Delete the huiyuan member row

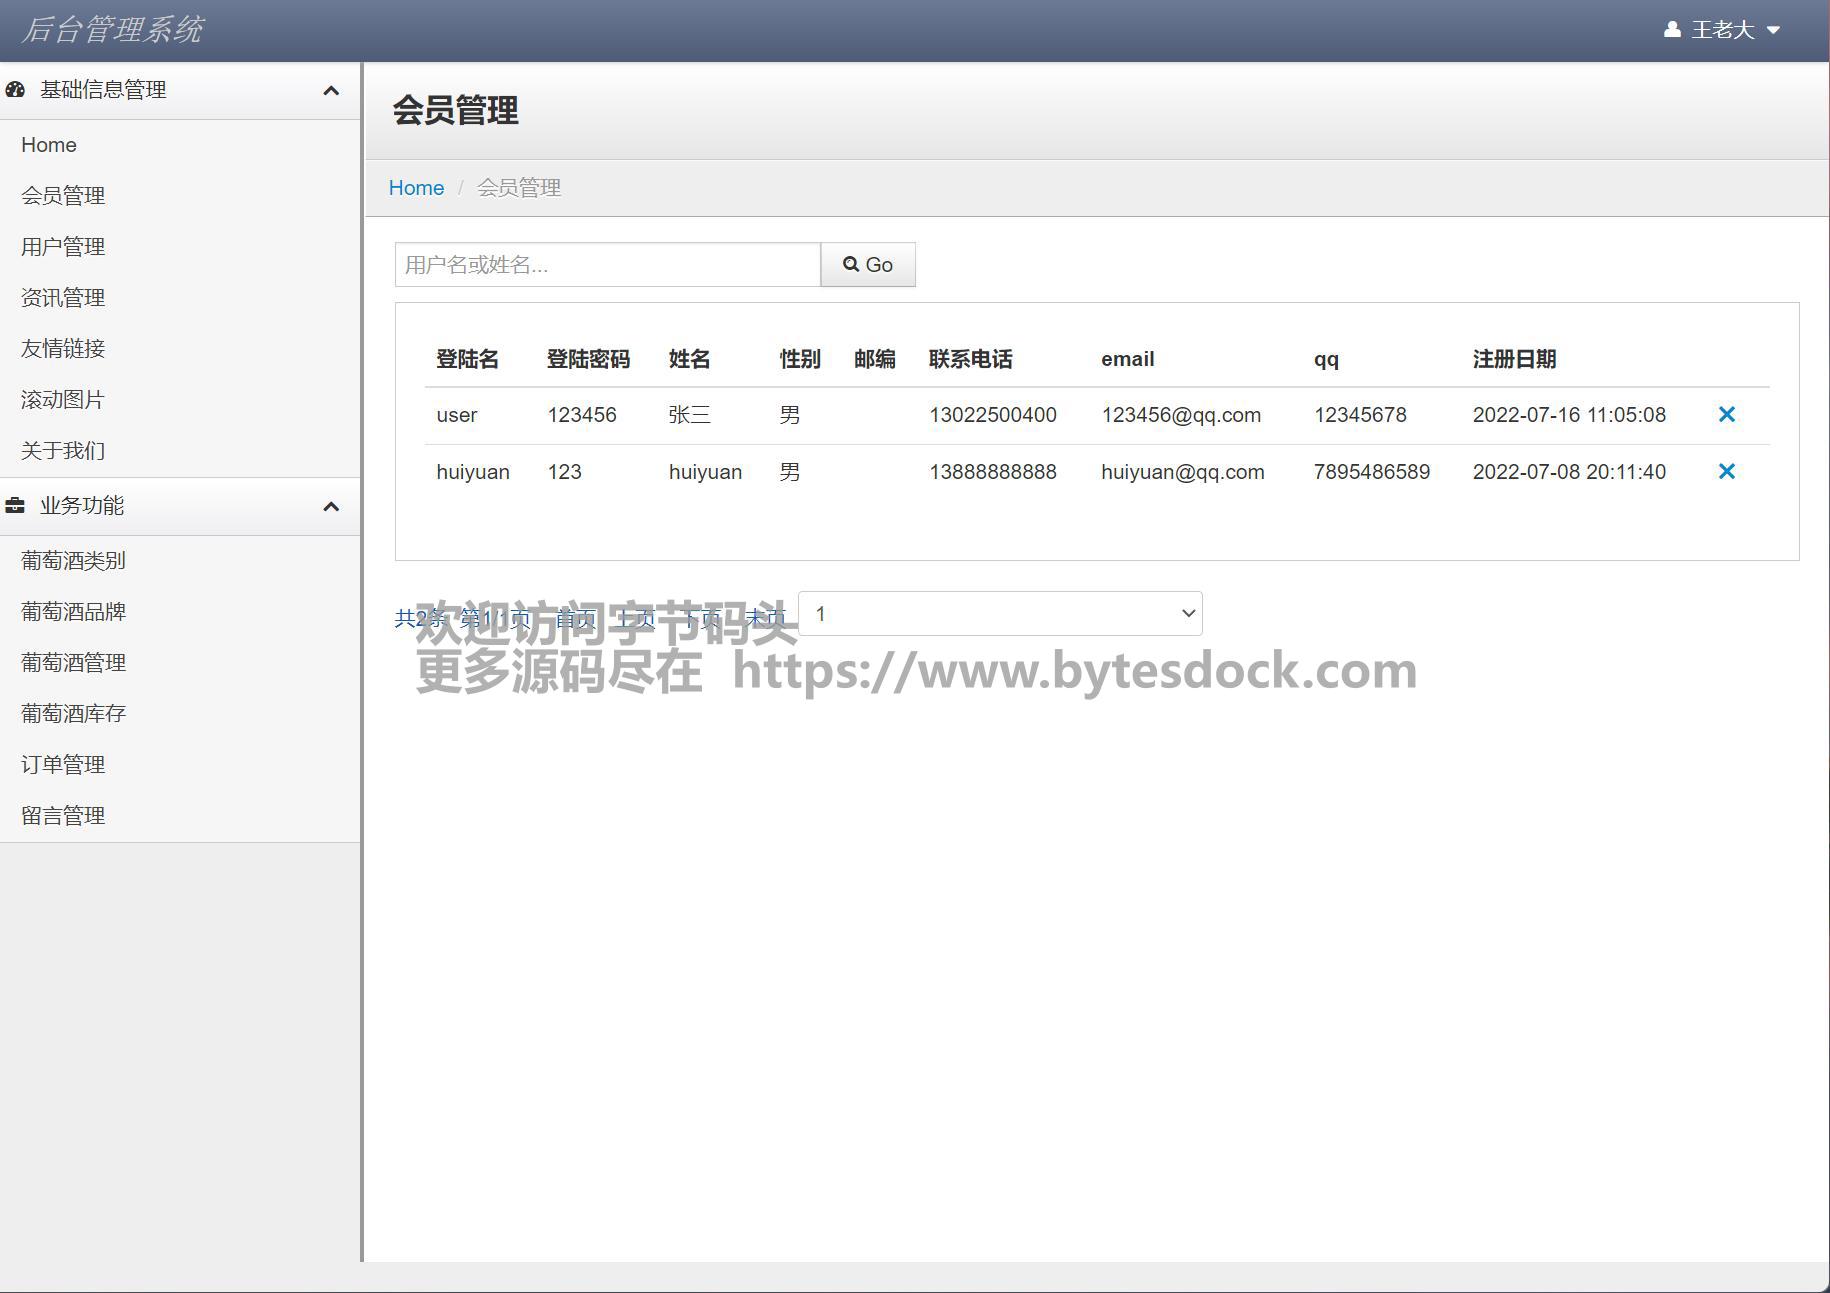pos(1726,472)
